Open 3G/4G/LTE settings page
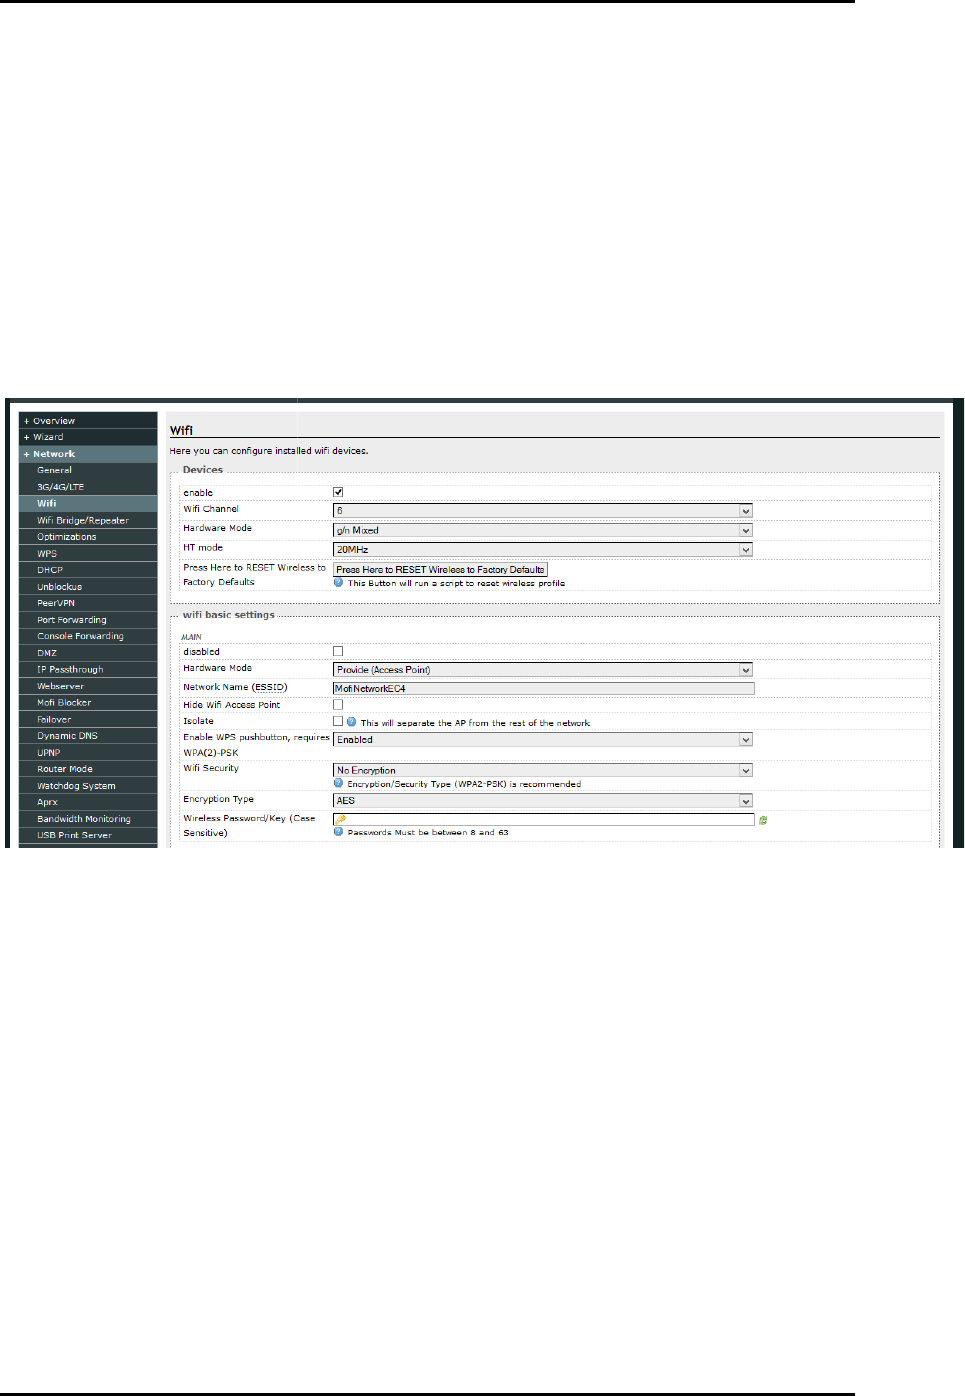 (88, 487)
